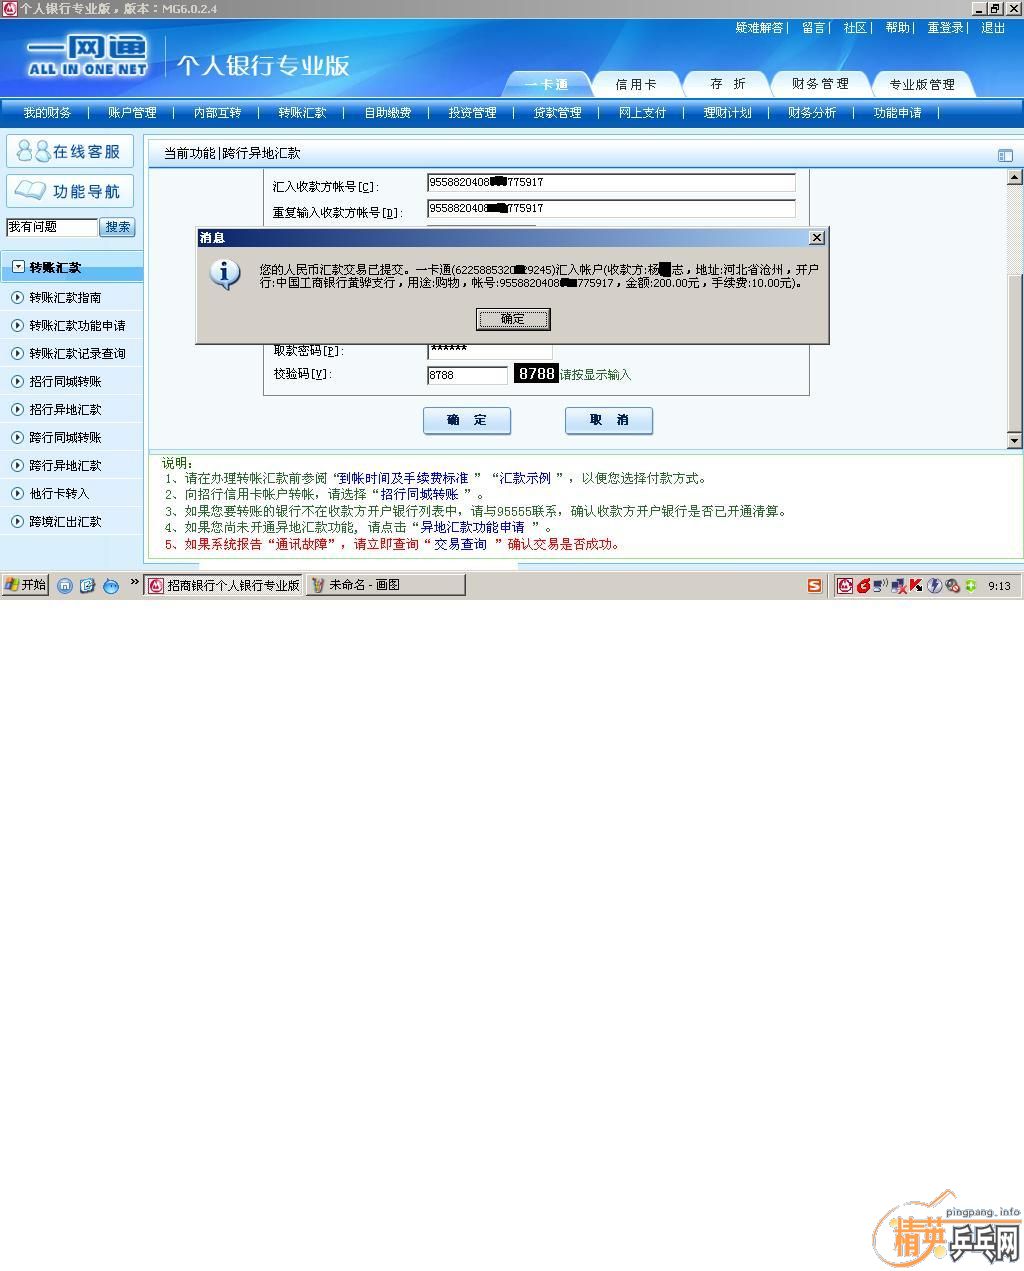Switch to the 一卡通 tab

click(546, 84)
